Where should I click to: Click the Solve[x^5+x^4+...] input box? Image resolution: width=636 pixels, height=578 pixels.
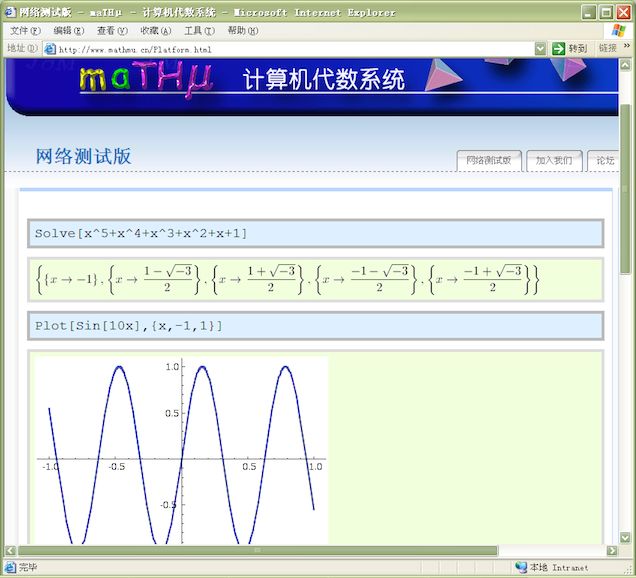[316, 233]
